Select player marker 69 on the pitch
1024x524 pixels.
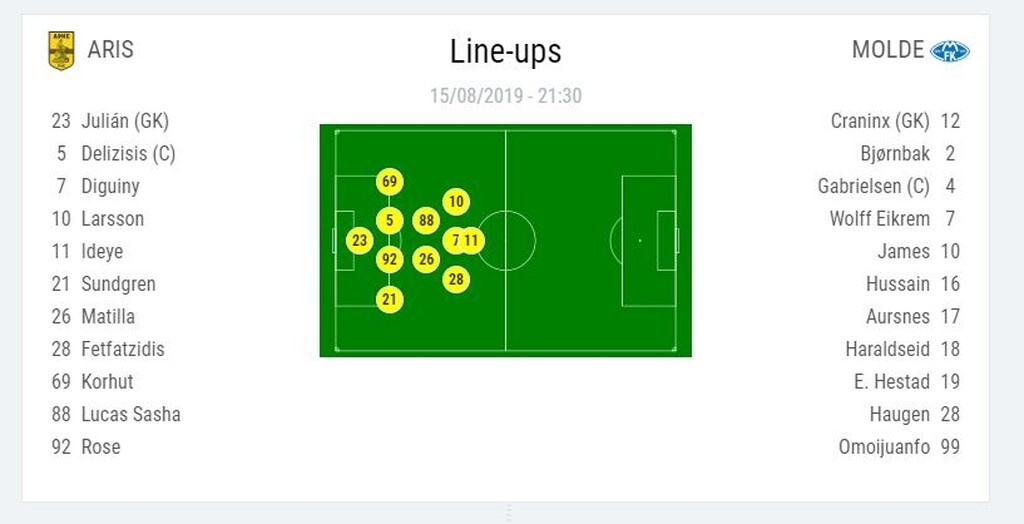pos(390,182)
